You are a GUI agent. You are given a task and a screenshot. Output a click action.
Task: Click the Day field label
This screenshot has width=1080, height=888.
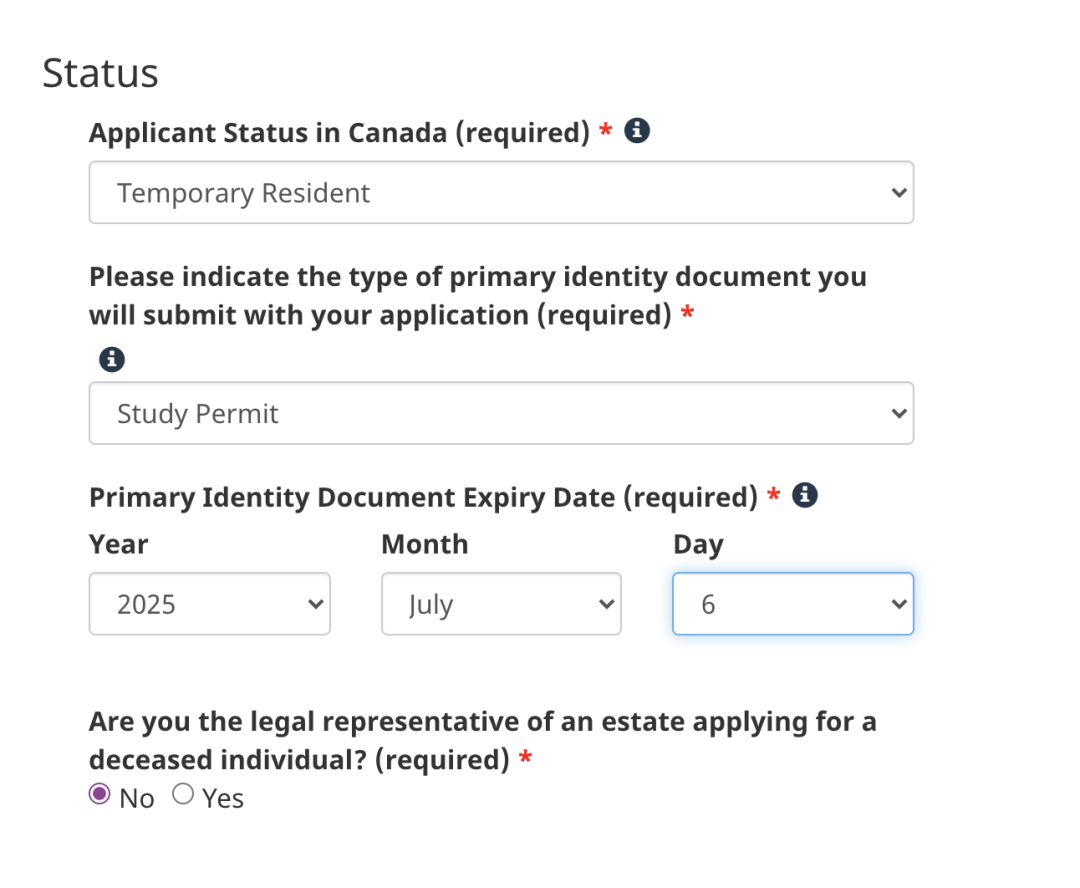coord(698,545)
